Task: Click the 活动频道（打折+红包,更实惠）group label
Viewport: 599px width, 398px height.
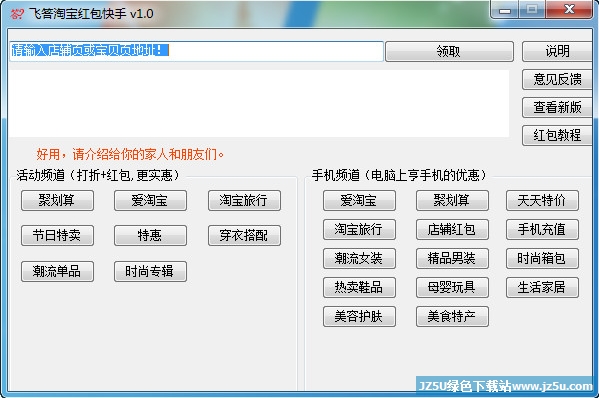Action: [x=98, y=175]
